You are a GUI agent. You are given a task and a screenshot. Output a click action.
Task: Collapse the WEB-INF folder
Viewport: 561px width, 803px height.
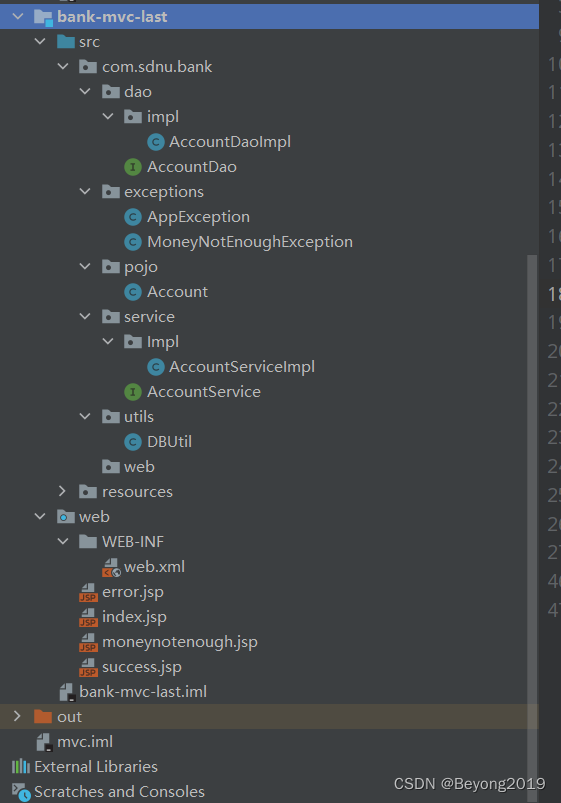(63, 541)
